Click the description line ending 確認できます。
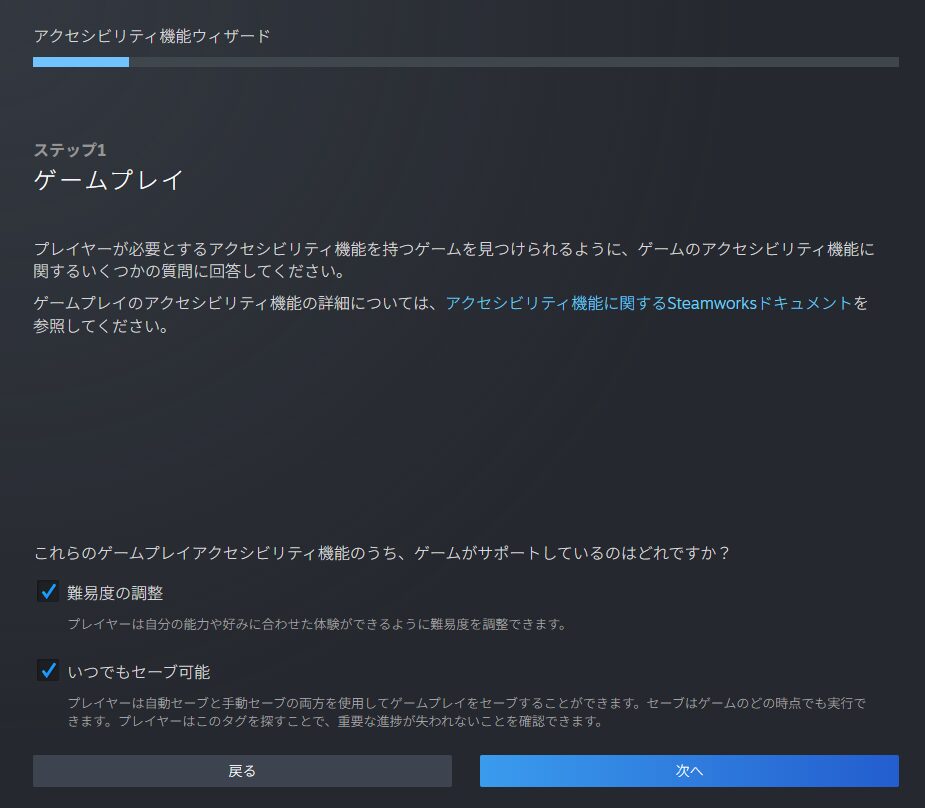925x808 pixels. pyautogui.click(x=335, y=721)
